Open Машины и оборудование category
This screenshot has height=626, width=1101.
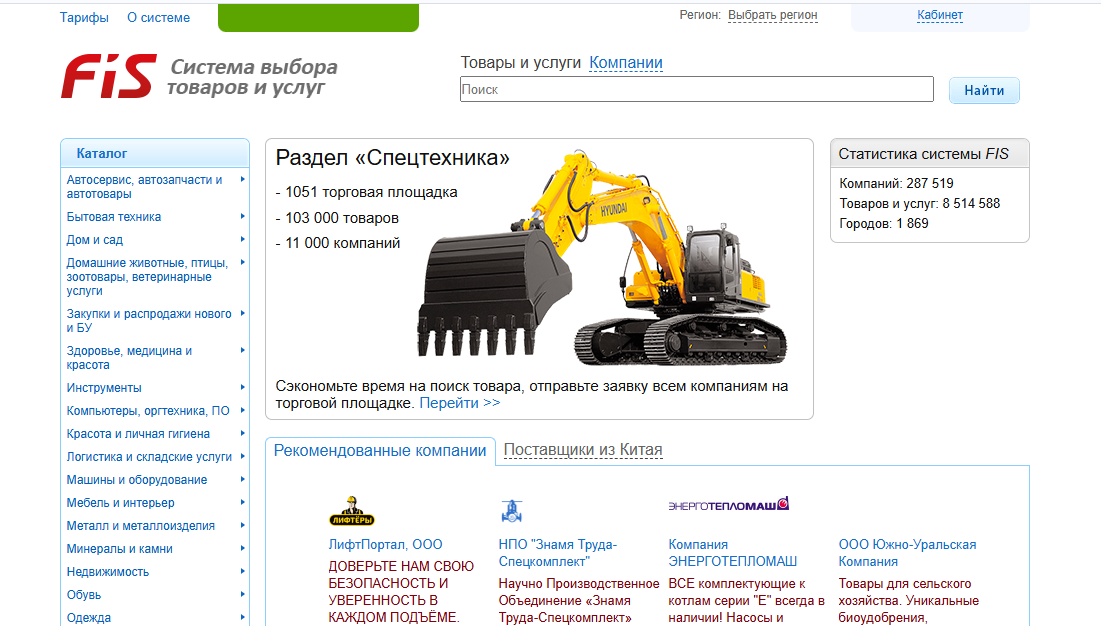(137, 480)
